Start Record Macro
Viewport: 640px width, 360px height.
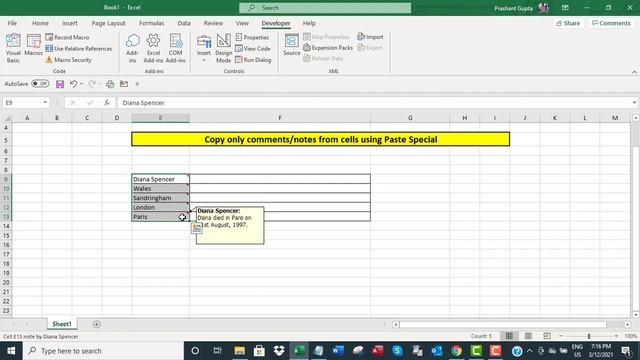point(67,37)
